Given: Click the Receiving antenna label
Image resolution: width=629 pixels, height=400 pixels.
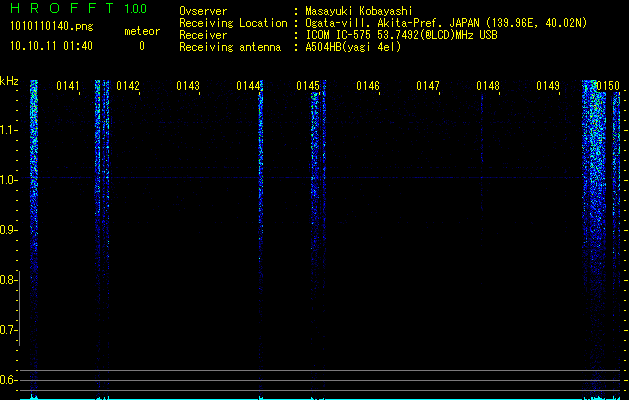Looking at the screenshot, I should click(230, 47).
